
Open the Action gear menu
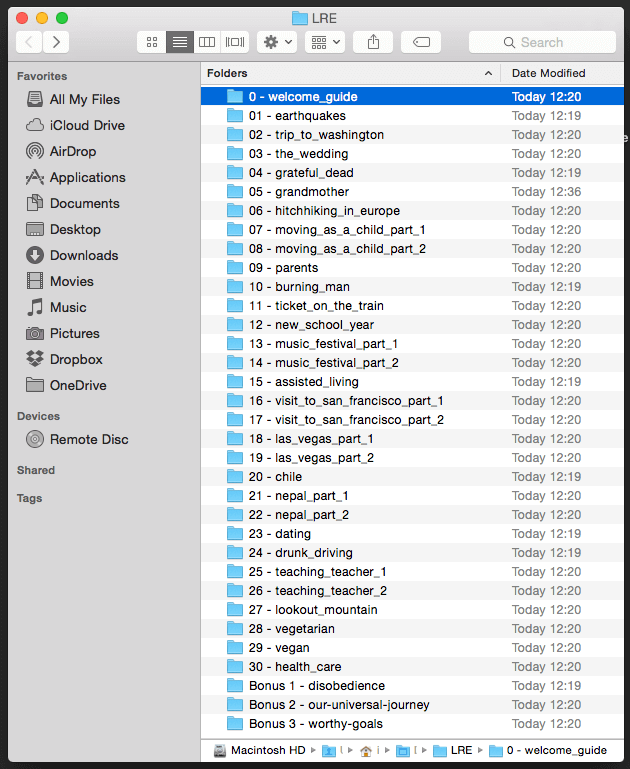(x=277, y=42)
